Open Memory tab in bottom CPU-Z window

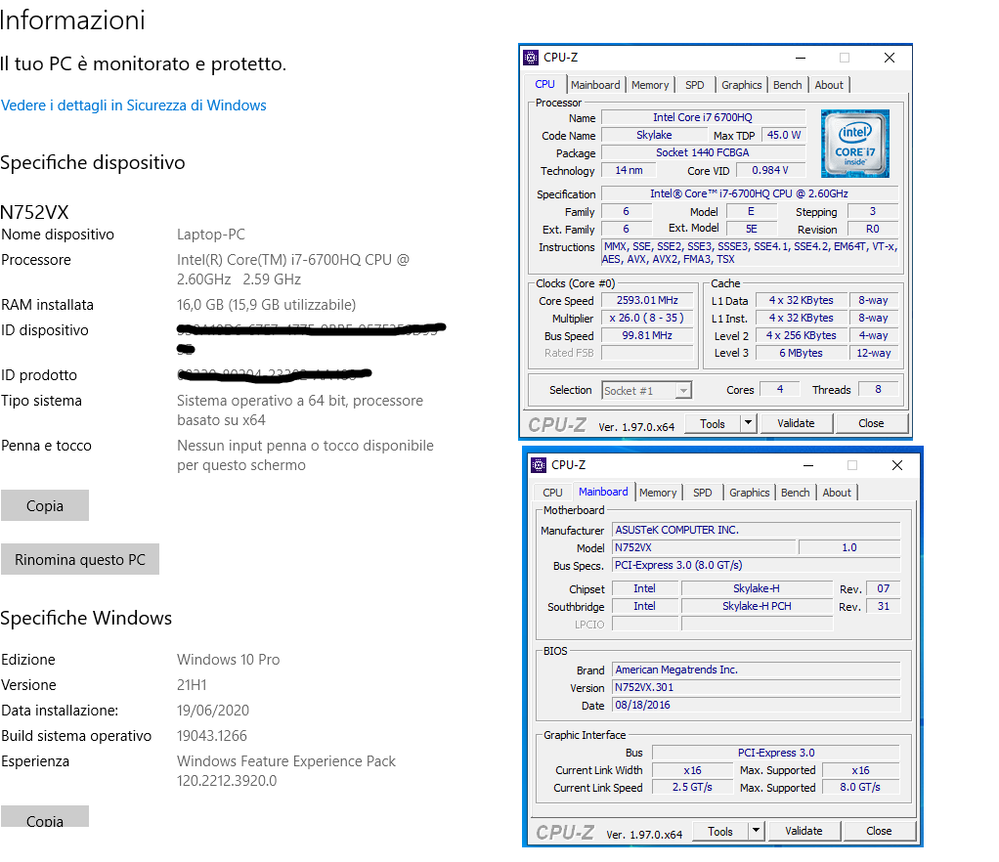[658, 492]
